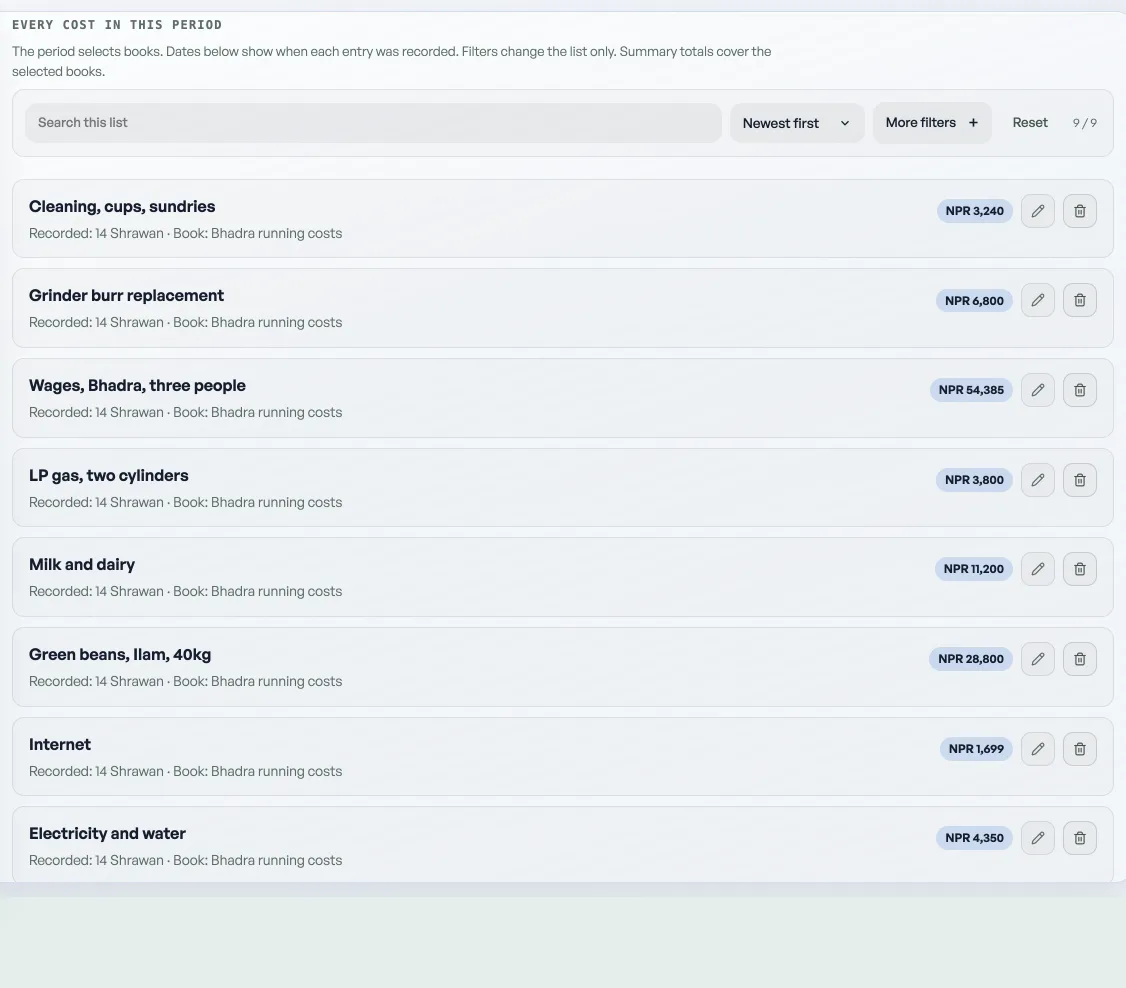1126x988 pixels.
Task: Edit the Internet cost entry
Action: pyautogui.click(x=1038, y=749)
